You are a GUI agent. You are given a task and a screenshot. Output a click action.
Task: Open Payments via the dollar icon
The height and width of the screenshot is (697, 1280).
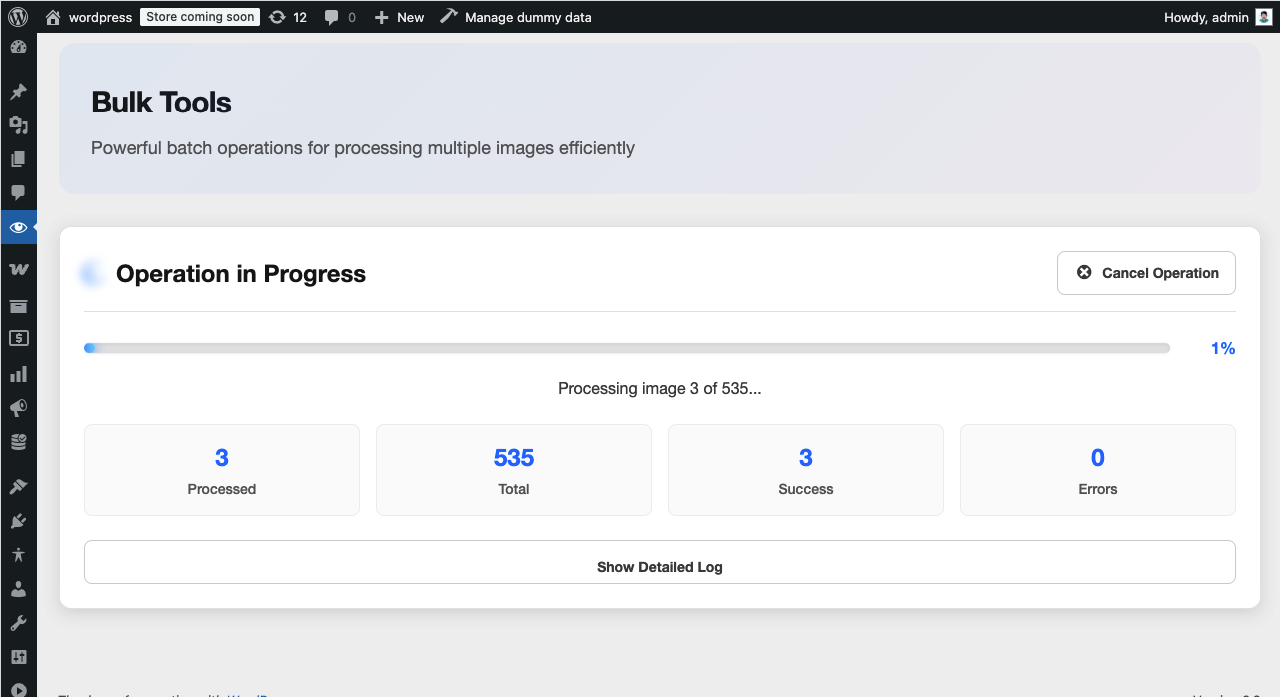[18, 338]
